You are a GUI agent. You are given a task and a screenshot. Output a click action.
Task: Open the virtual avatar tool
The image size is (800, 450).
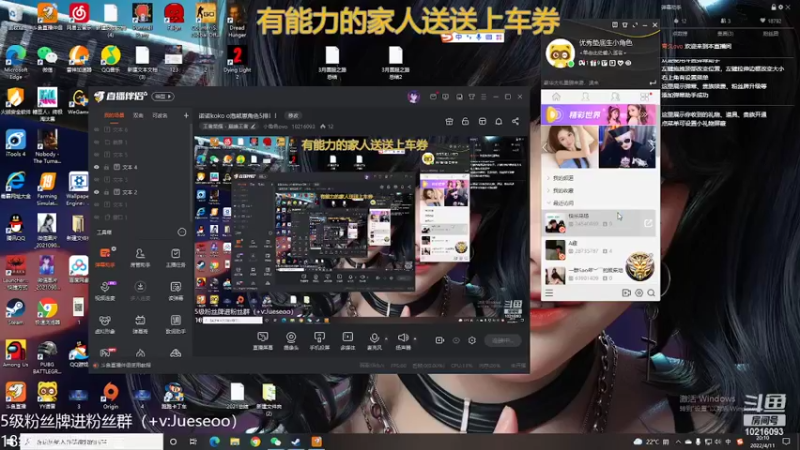(x=105, y=323)
